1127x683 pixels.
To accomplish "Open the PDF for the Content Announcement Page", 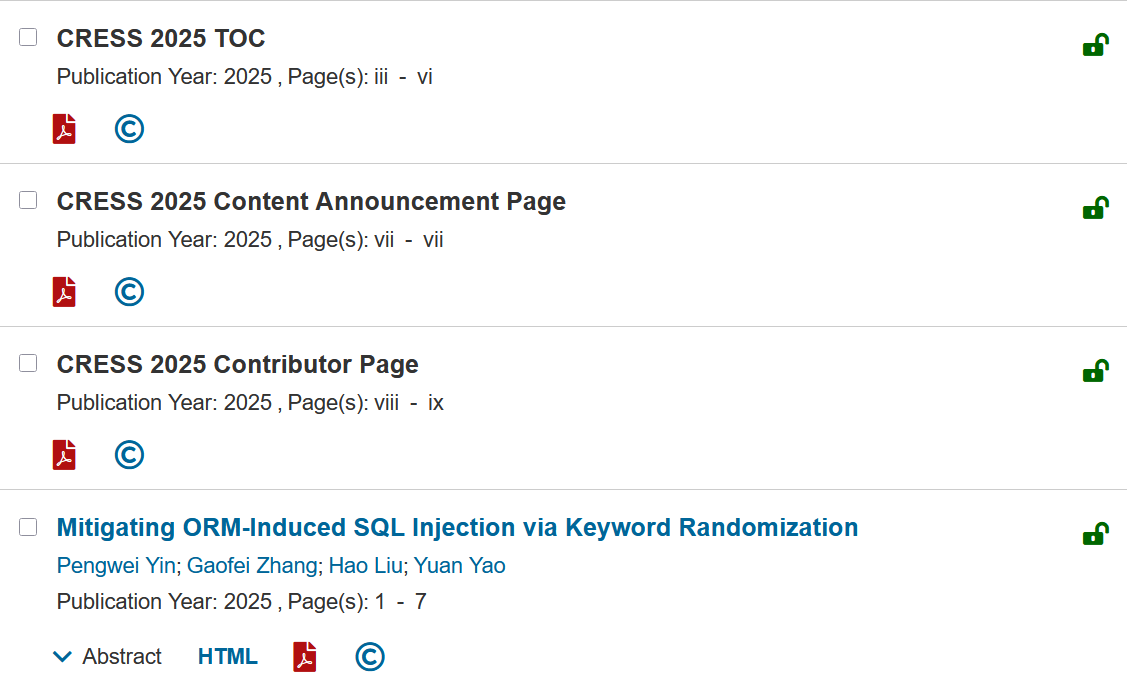I will pyautogui.click(x=64, y=292).
